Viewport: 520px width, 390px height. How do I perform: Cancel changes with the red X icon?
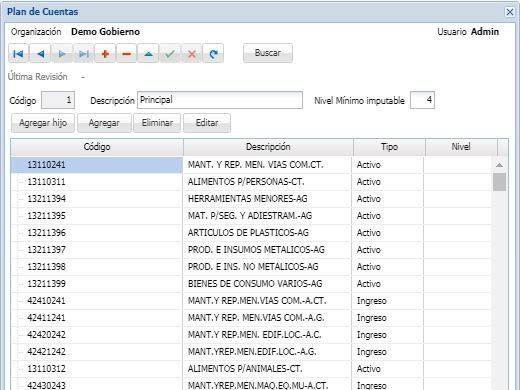click(192, 53)
